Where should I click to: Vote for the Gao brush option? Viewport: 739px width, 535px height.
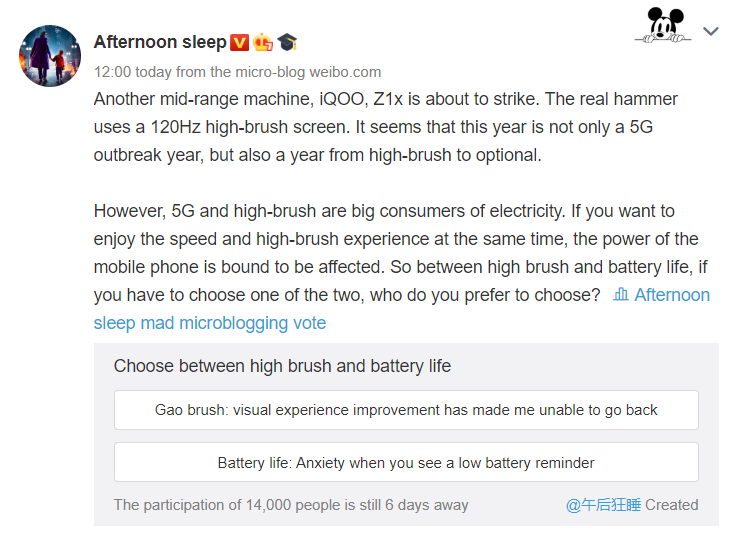coord(406,410)
